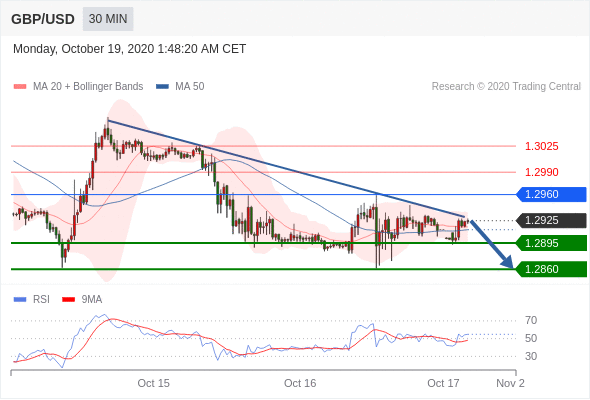Click the RSI legend swatch

[x=20, y=300]
